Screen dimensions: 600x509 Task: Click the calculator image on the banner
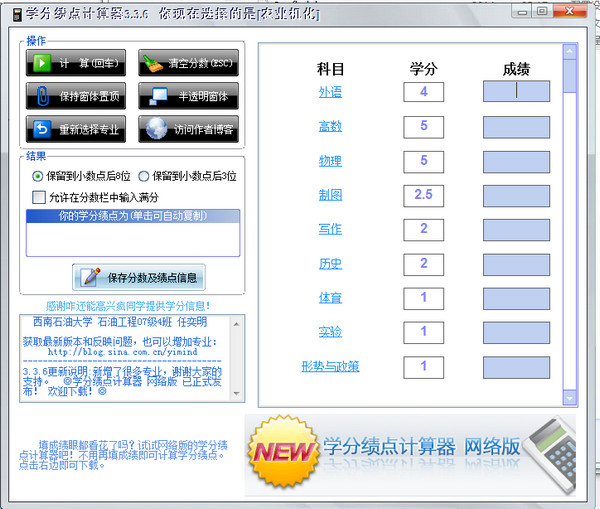[x=551, y=454]
